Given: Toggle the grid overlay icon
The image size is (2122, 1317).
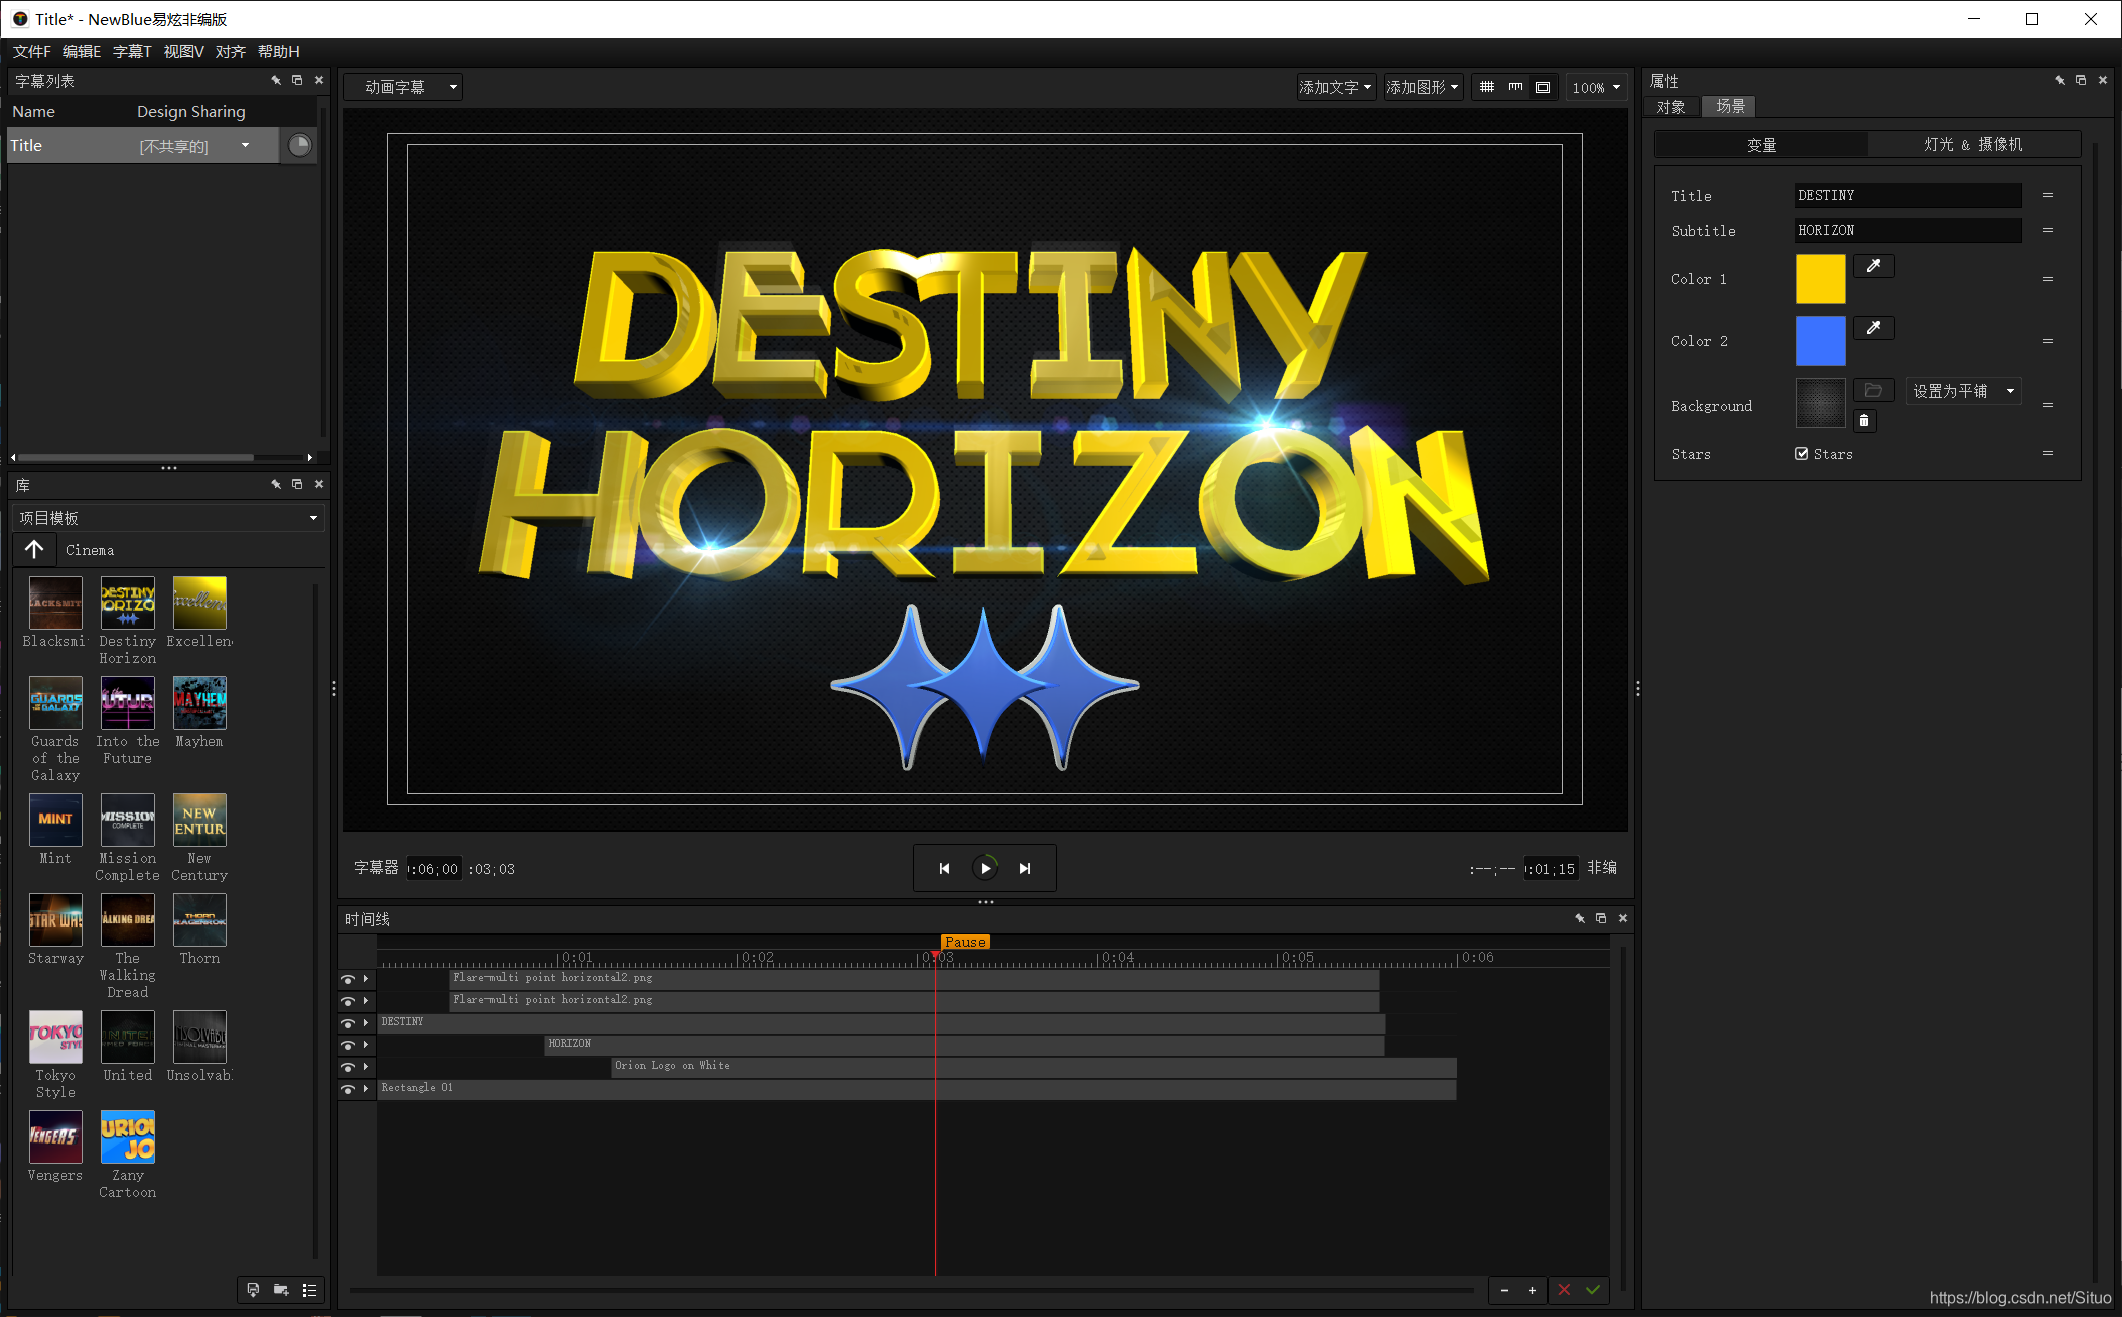Looking at the screenshot, I should tap(1487, 87).
